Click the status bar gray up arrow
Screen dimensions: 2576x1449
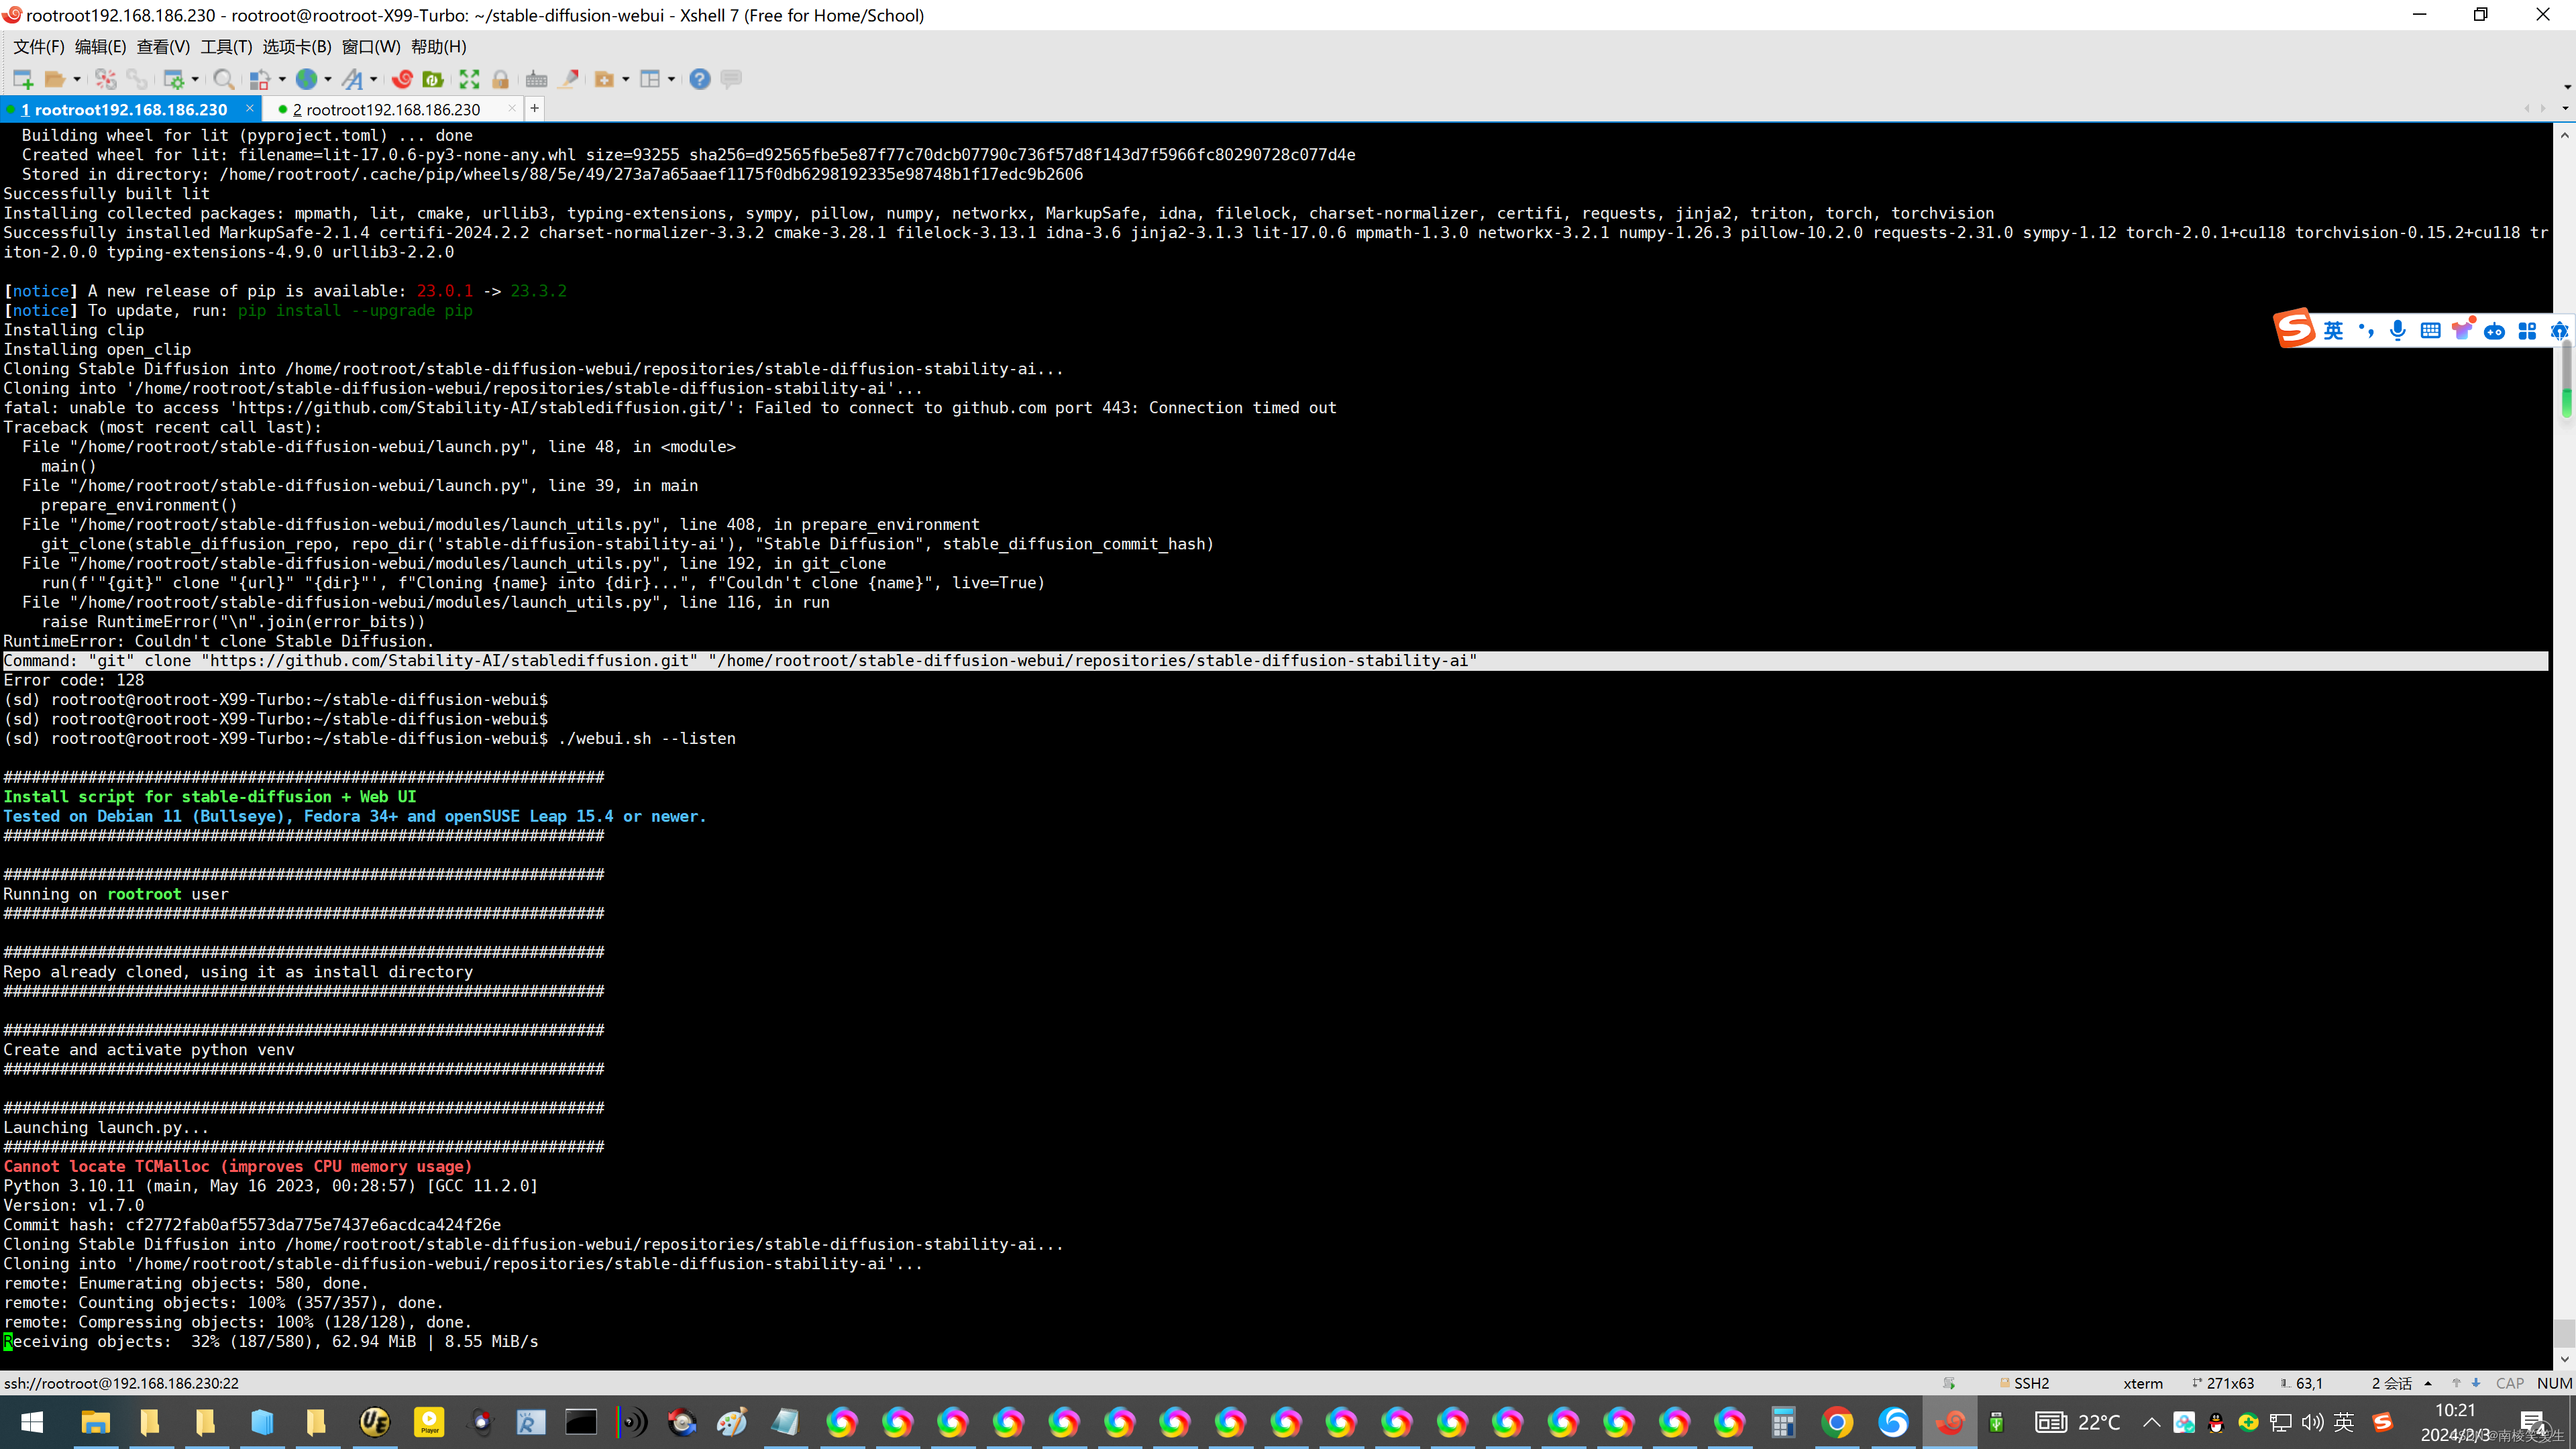pos(2456,1384)
